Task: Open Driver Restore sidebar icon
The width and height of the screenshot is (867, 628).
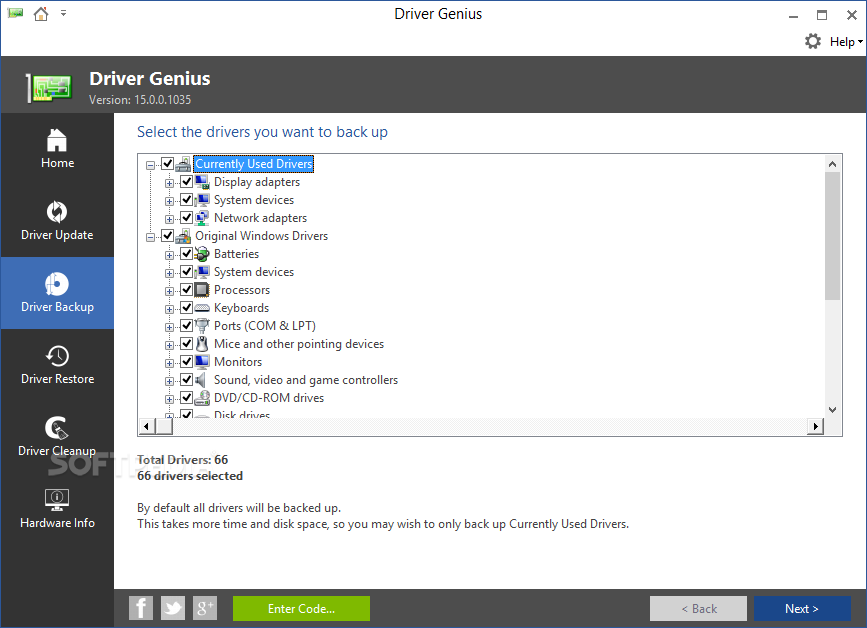Action: 57,356
